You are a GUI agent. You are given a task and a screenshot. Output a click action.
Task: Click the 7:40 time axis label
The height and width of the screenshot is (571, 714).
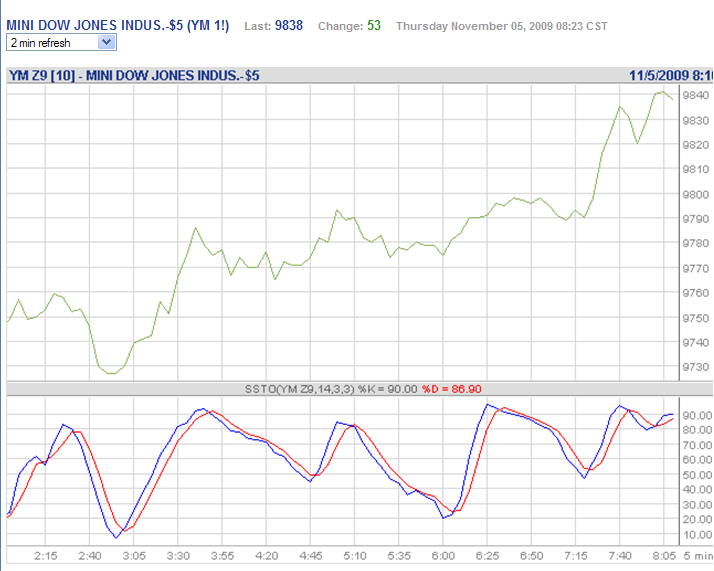pos(620,556)
